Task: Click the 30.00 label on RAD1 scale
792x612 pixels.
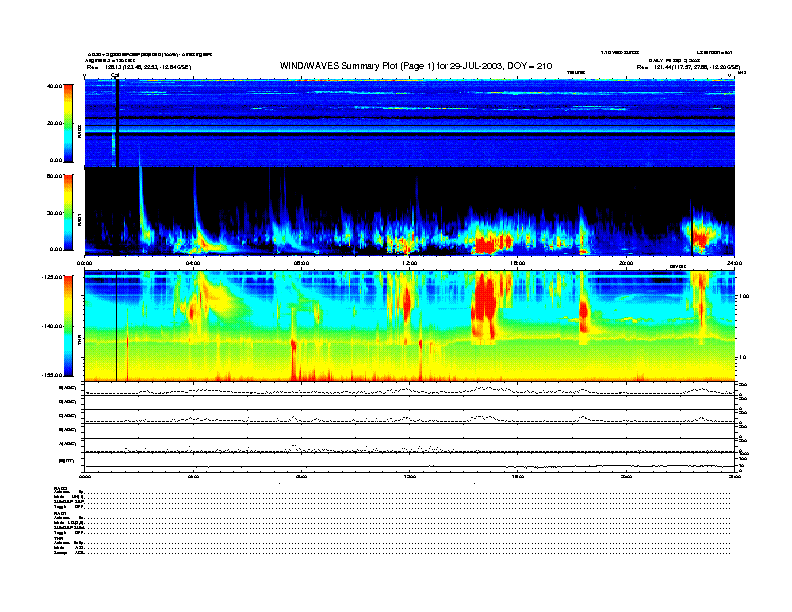Action: [x=54, y=213]
